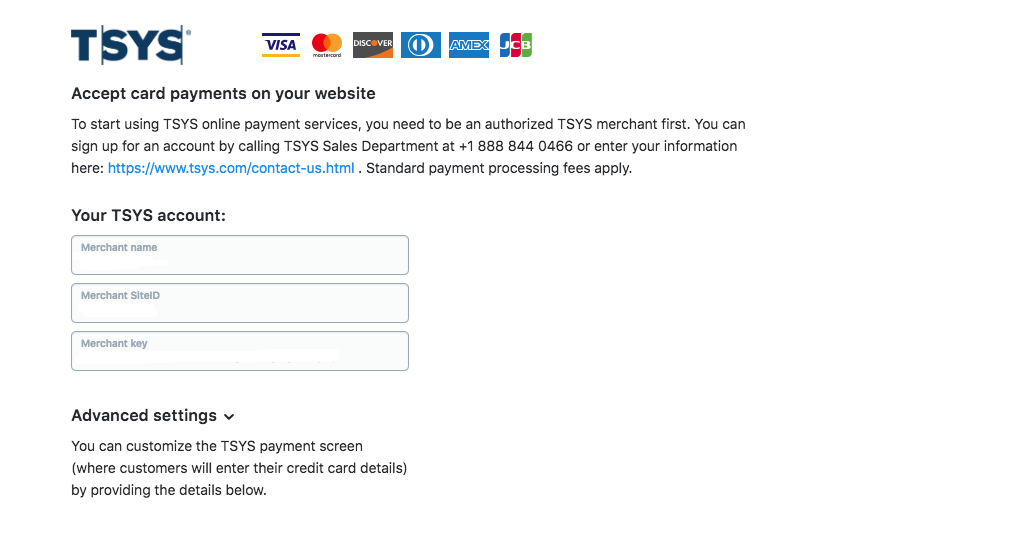Viewport: 1024px width, 538px height.
Task: Click into the Merchant key field
Action: click(x=240, y=351)
